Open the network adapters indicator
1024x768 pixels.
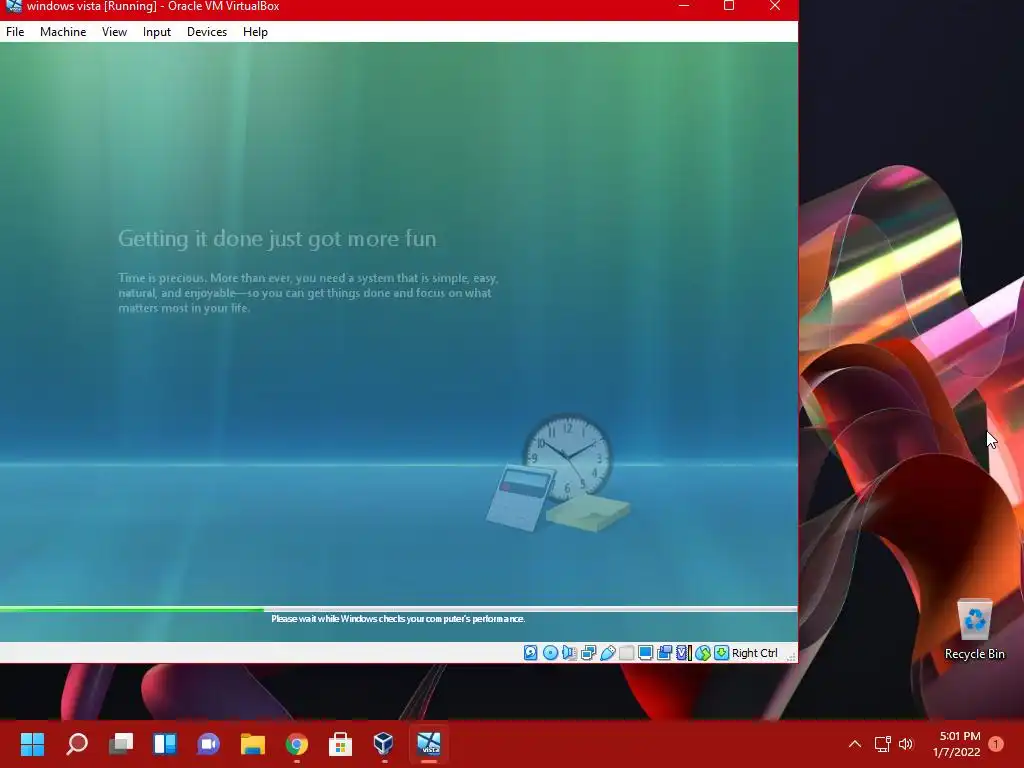[x=588, y=652]
